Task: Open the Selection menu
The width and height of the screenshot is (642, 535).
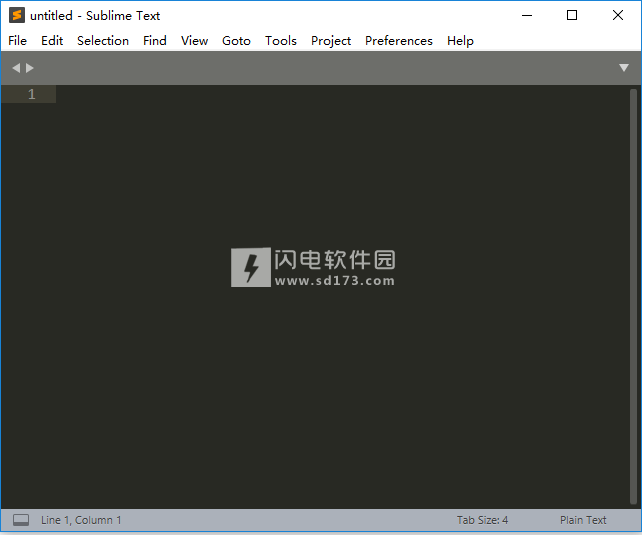Action: coord(103,41)
